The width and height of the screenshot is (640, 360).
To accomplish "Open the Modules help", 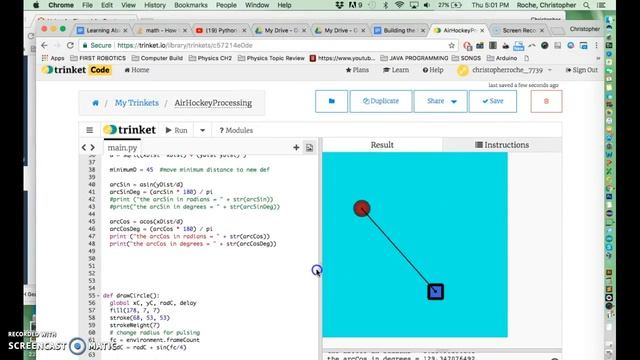I will point(236,130).
